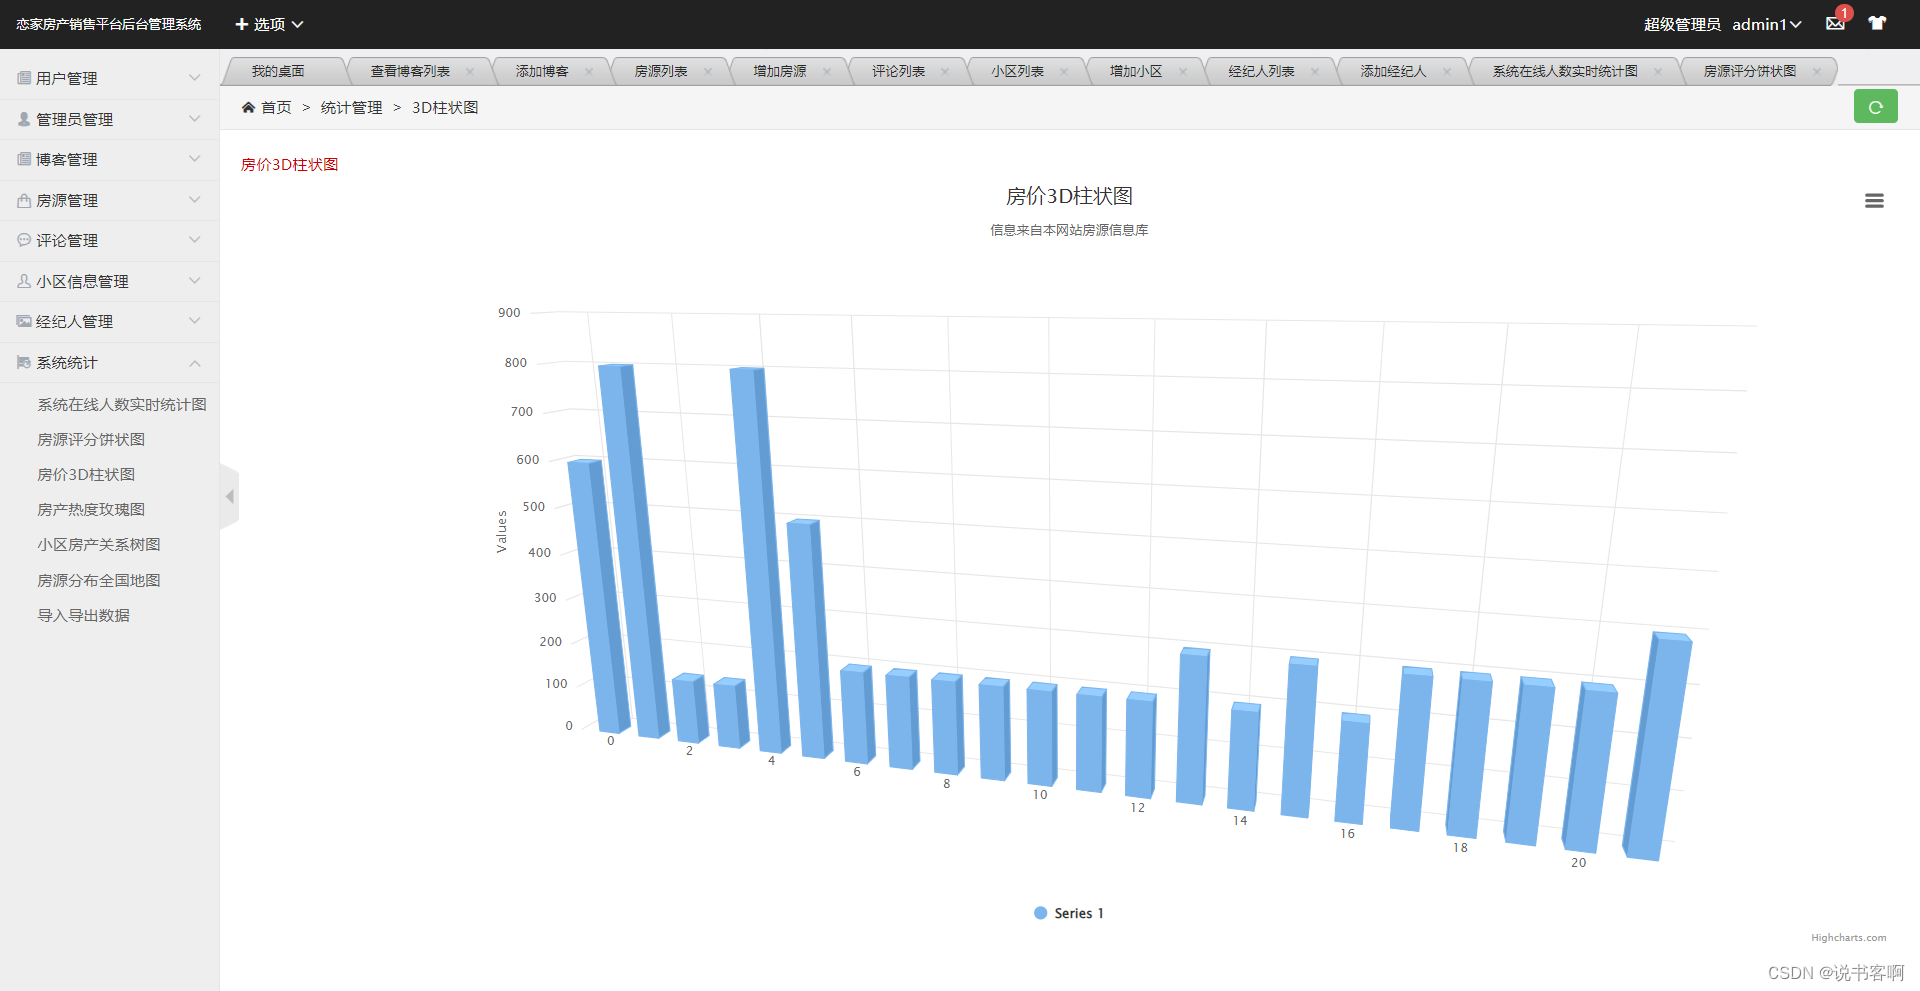Close the 评论列表 tab

(945, 71)
